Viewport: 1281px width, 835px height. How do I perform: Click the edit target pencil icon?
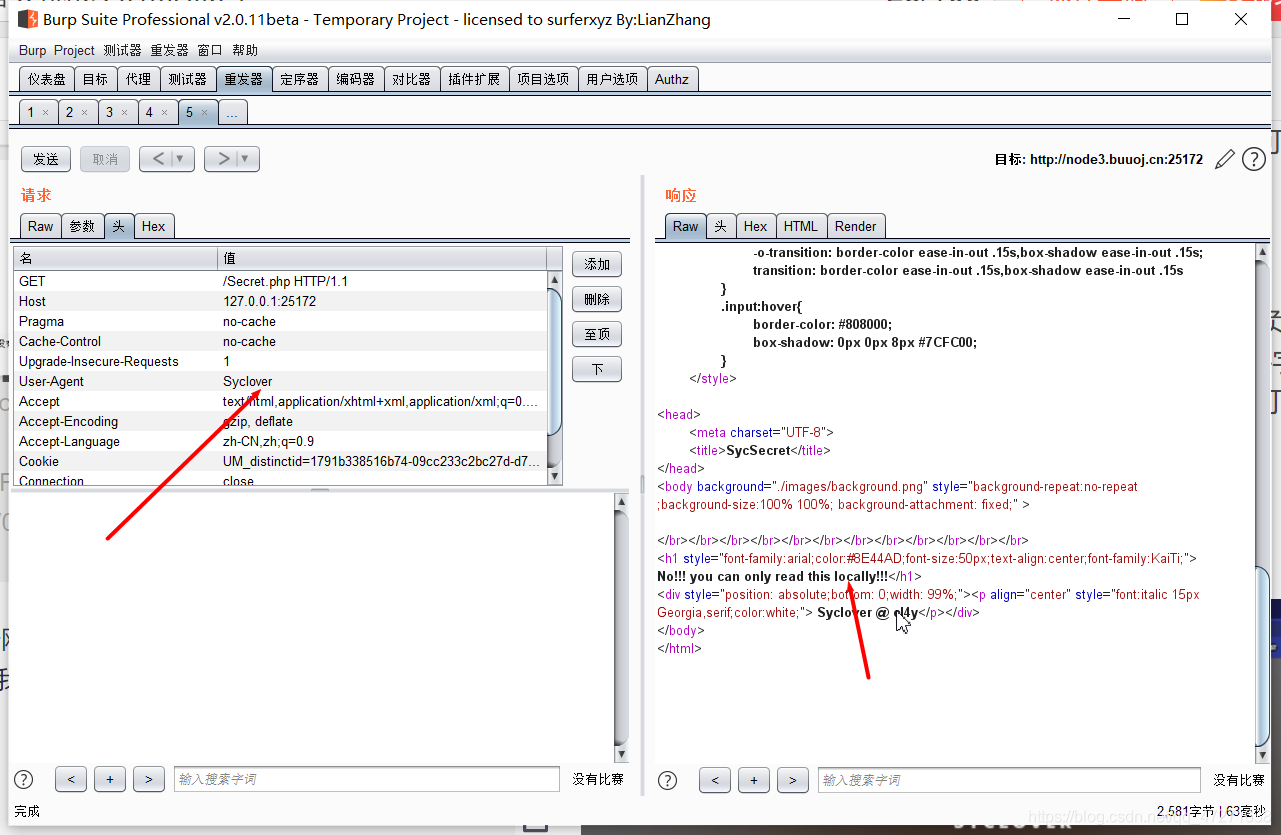pos(1224,159)
